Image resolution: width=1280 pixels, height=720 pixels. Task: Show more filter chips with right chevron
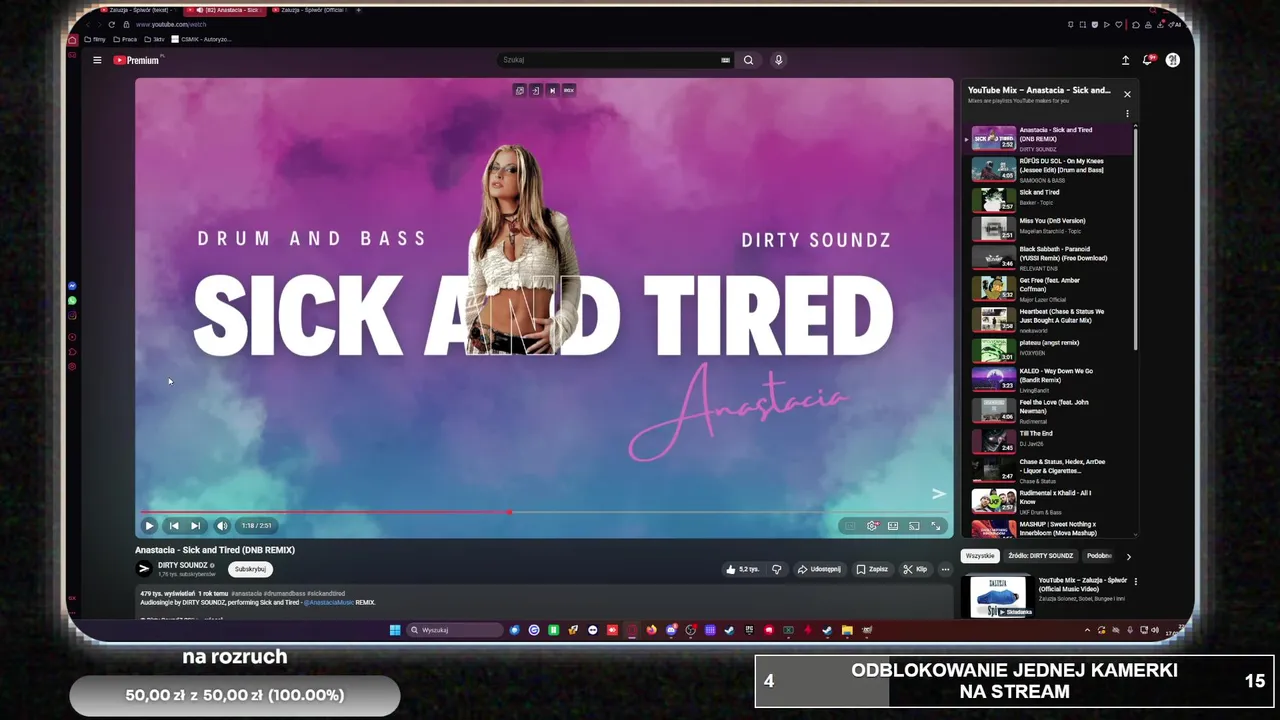point(1128,556)
